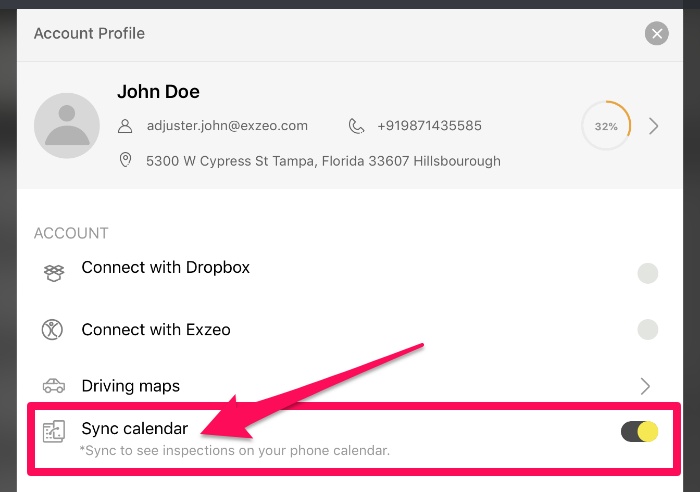
Task: Click the location pin icon
Action: 125,160
